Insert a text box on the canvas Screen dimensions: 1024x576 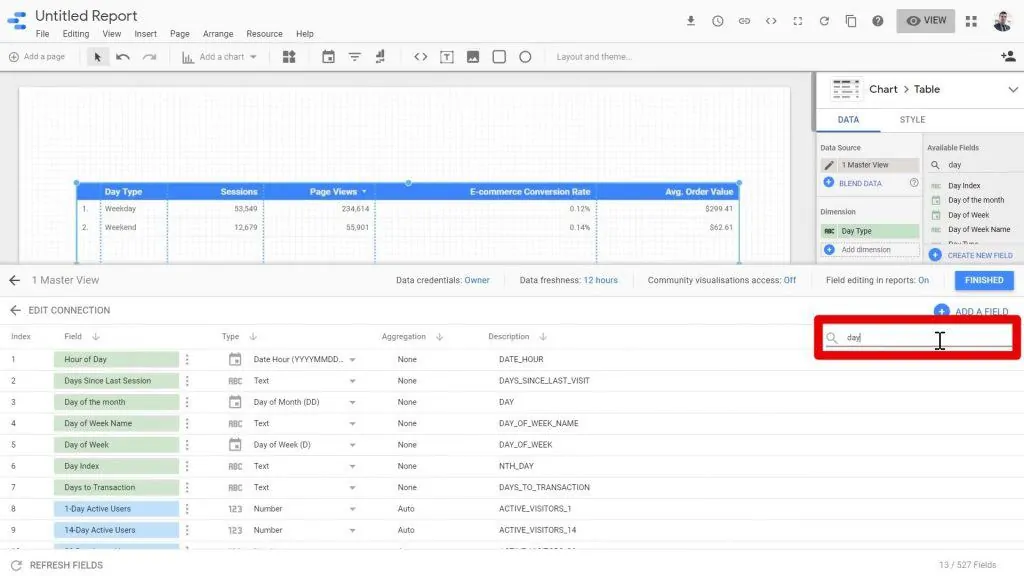(447, 56)
